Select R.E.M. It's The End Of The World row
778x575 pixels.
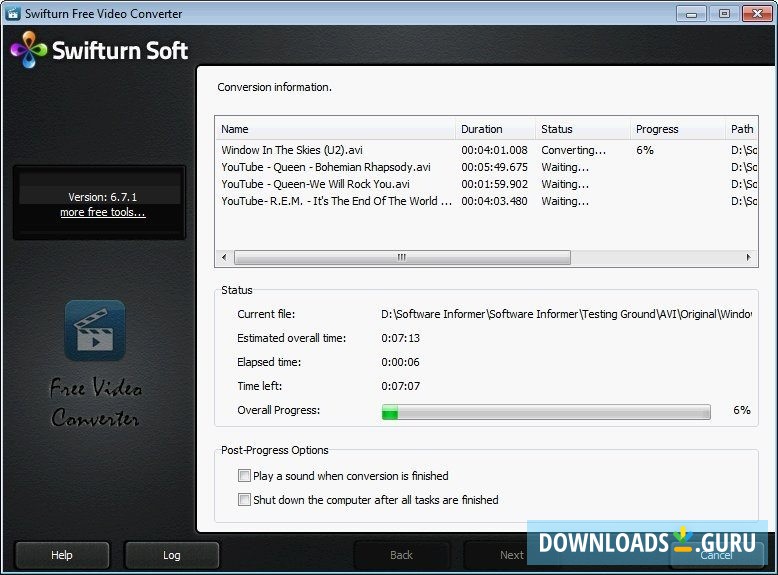point(486,201)
